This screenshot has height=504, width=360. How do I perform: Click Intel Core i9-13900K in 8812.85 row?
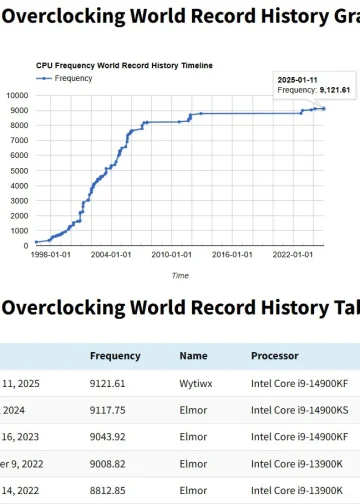click(x=297, y=491)
